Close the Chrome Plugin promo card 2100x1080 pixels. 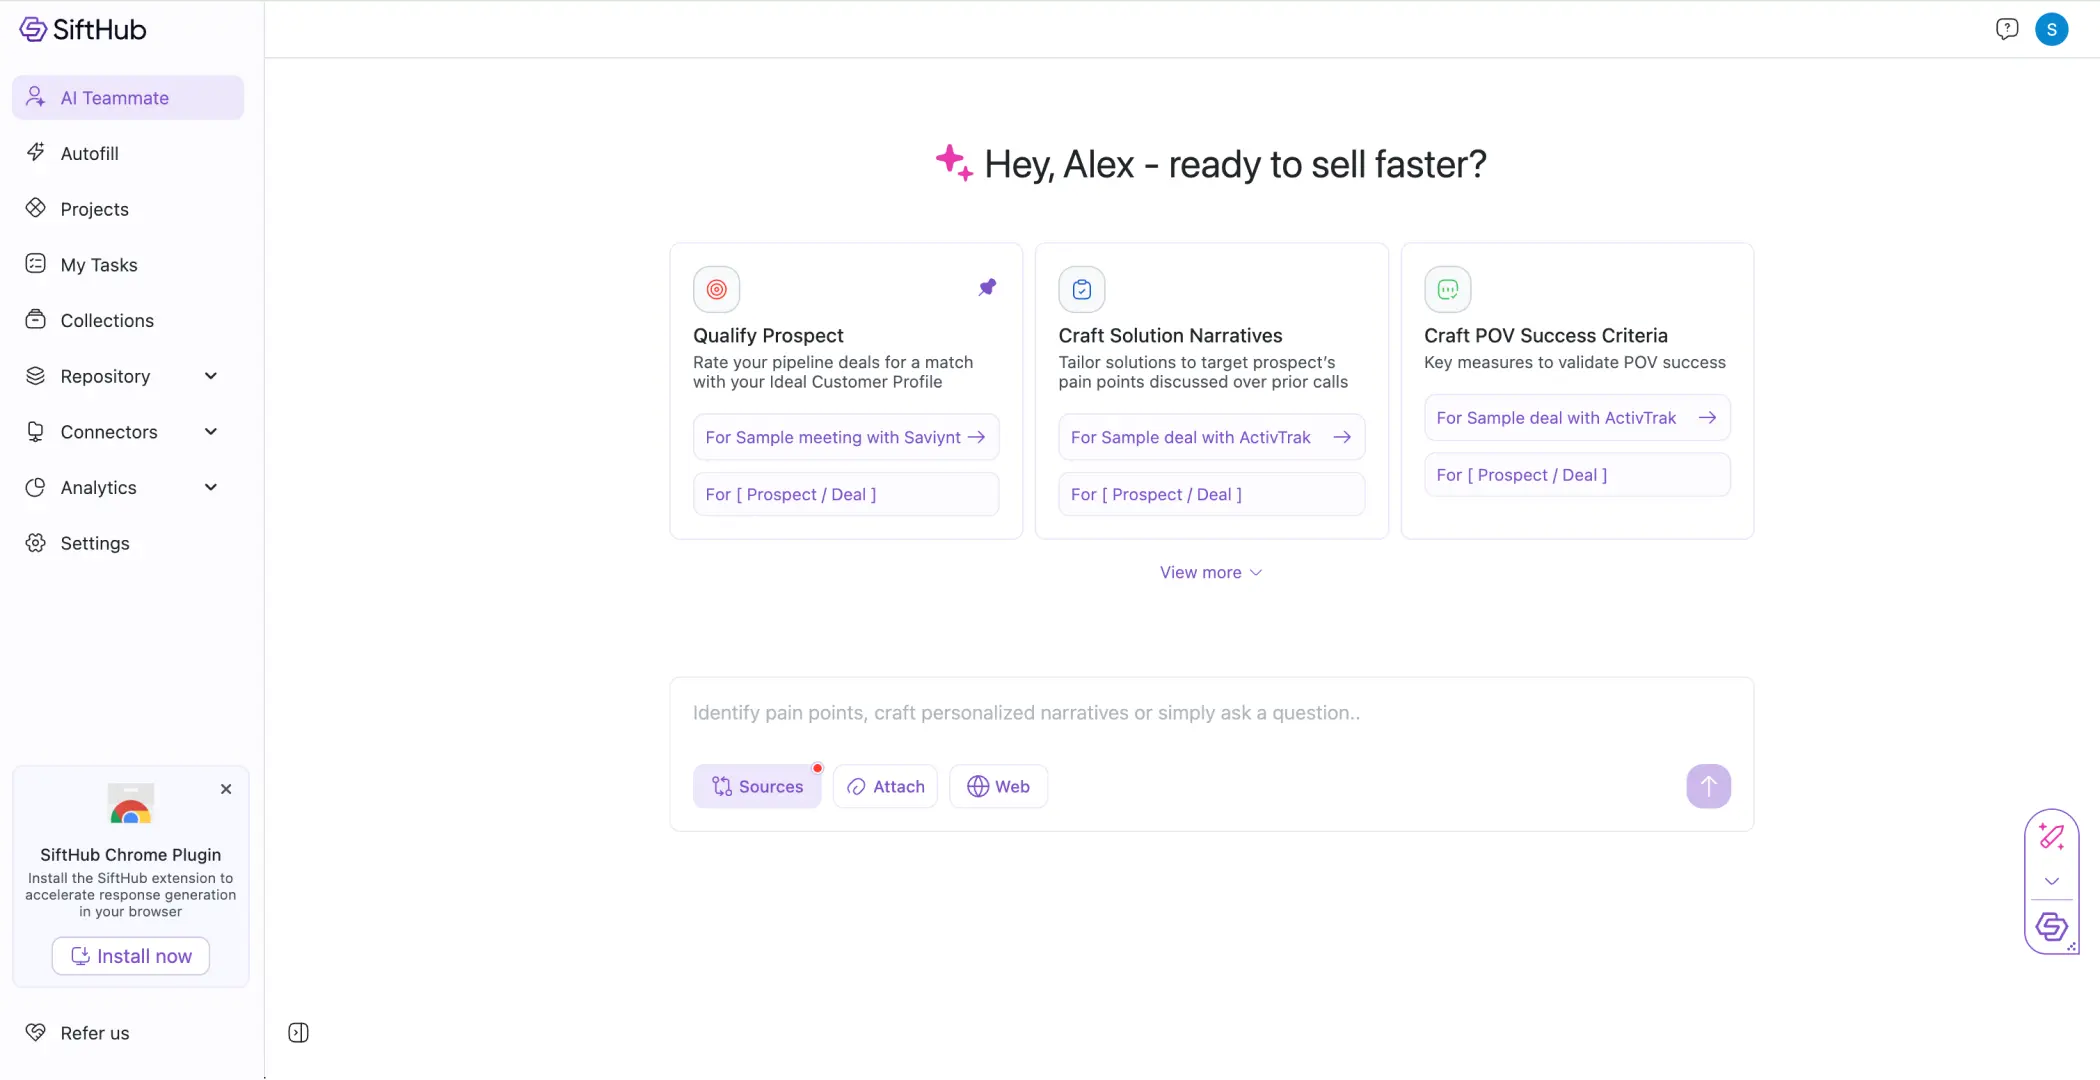click(226, 789)
